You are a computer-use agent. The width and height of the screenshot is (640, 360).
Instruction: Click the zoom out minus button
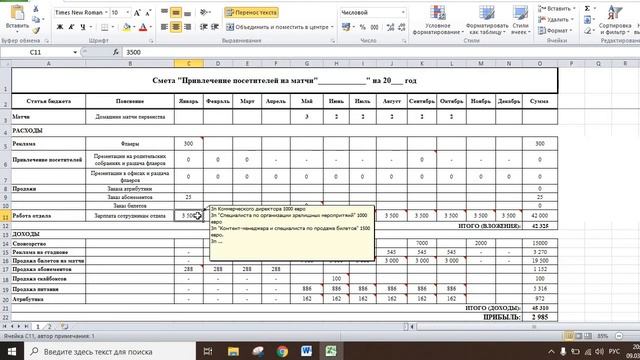(619, 336)
